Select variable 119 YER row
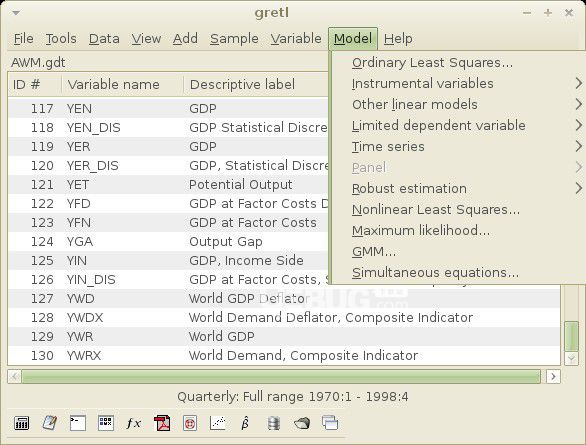The height and width of the screenshot is (445, 586). click(168, 146)
